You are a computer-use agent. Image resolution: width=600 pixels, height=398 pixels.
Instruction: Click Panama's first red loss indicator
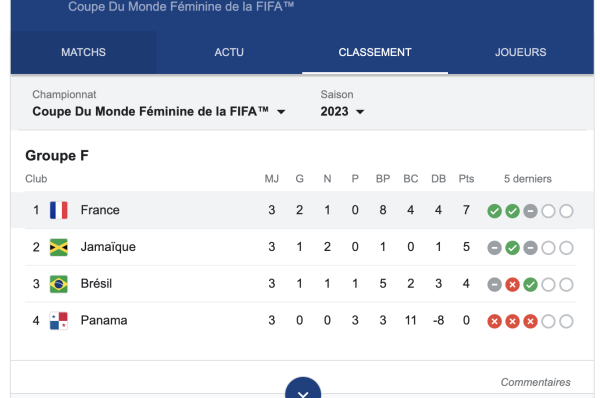pyautogui.click(x=494, y=321)
